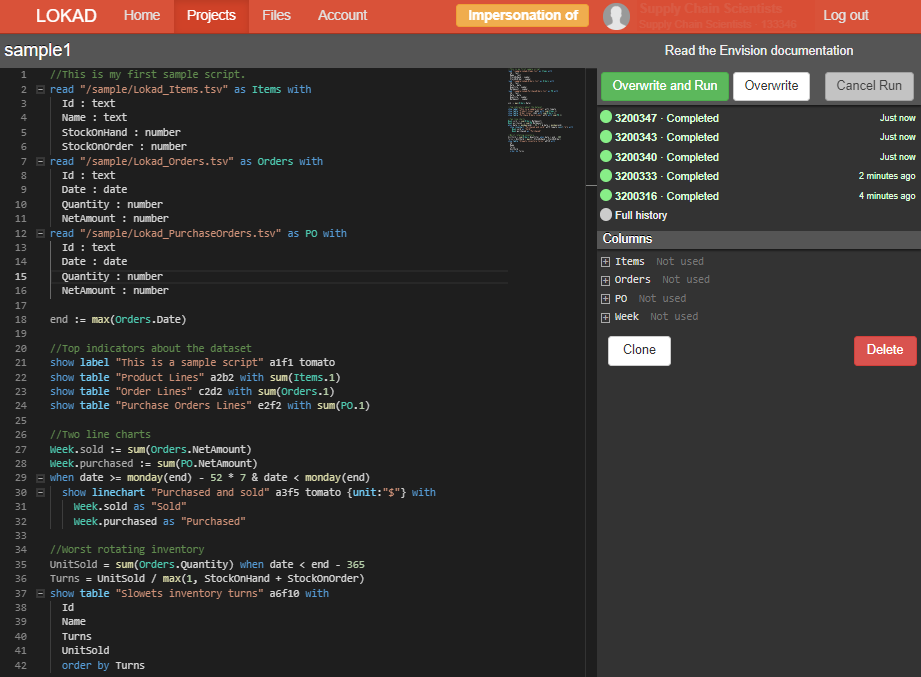Click the white Overwrite button
Screen dimensions: 921x677
pyautogui.click(x=771, y=86)
